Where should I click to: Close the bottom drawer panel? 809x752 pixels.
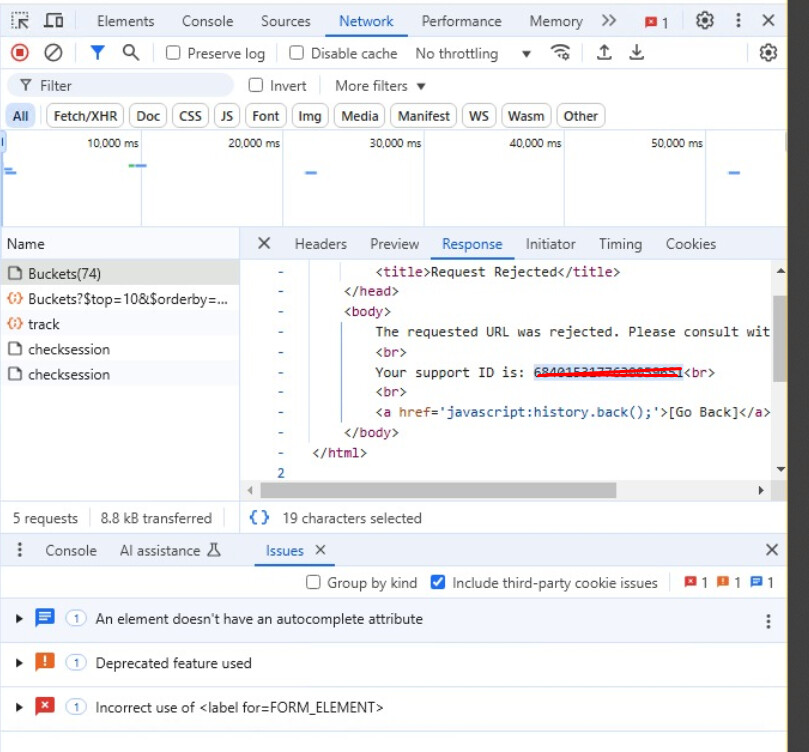click(x=772, y=550)
